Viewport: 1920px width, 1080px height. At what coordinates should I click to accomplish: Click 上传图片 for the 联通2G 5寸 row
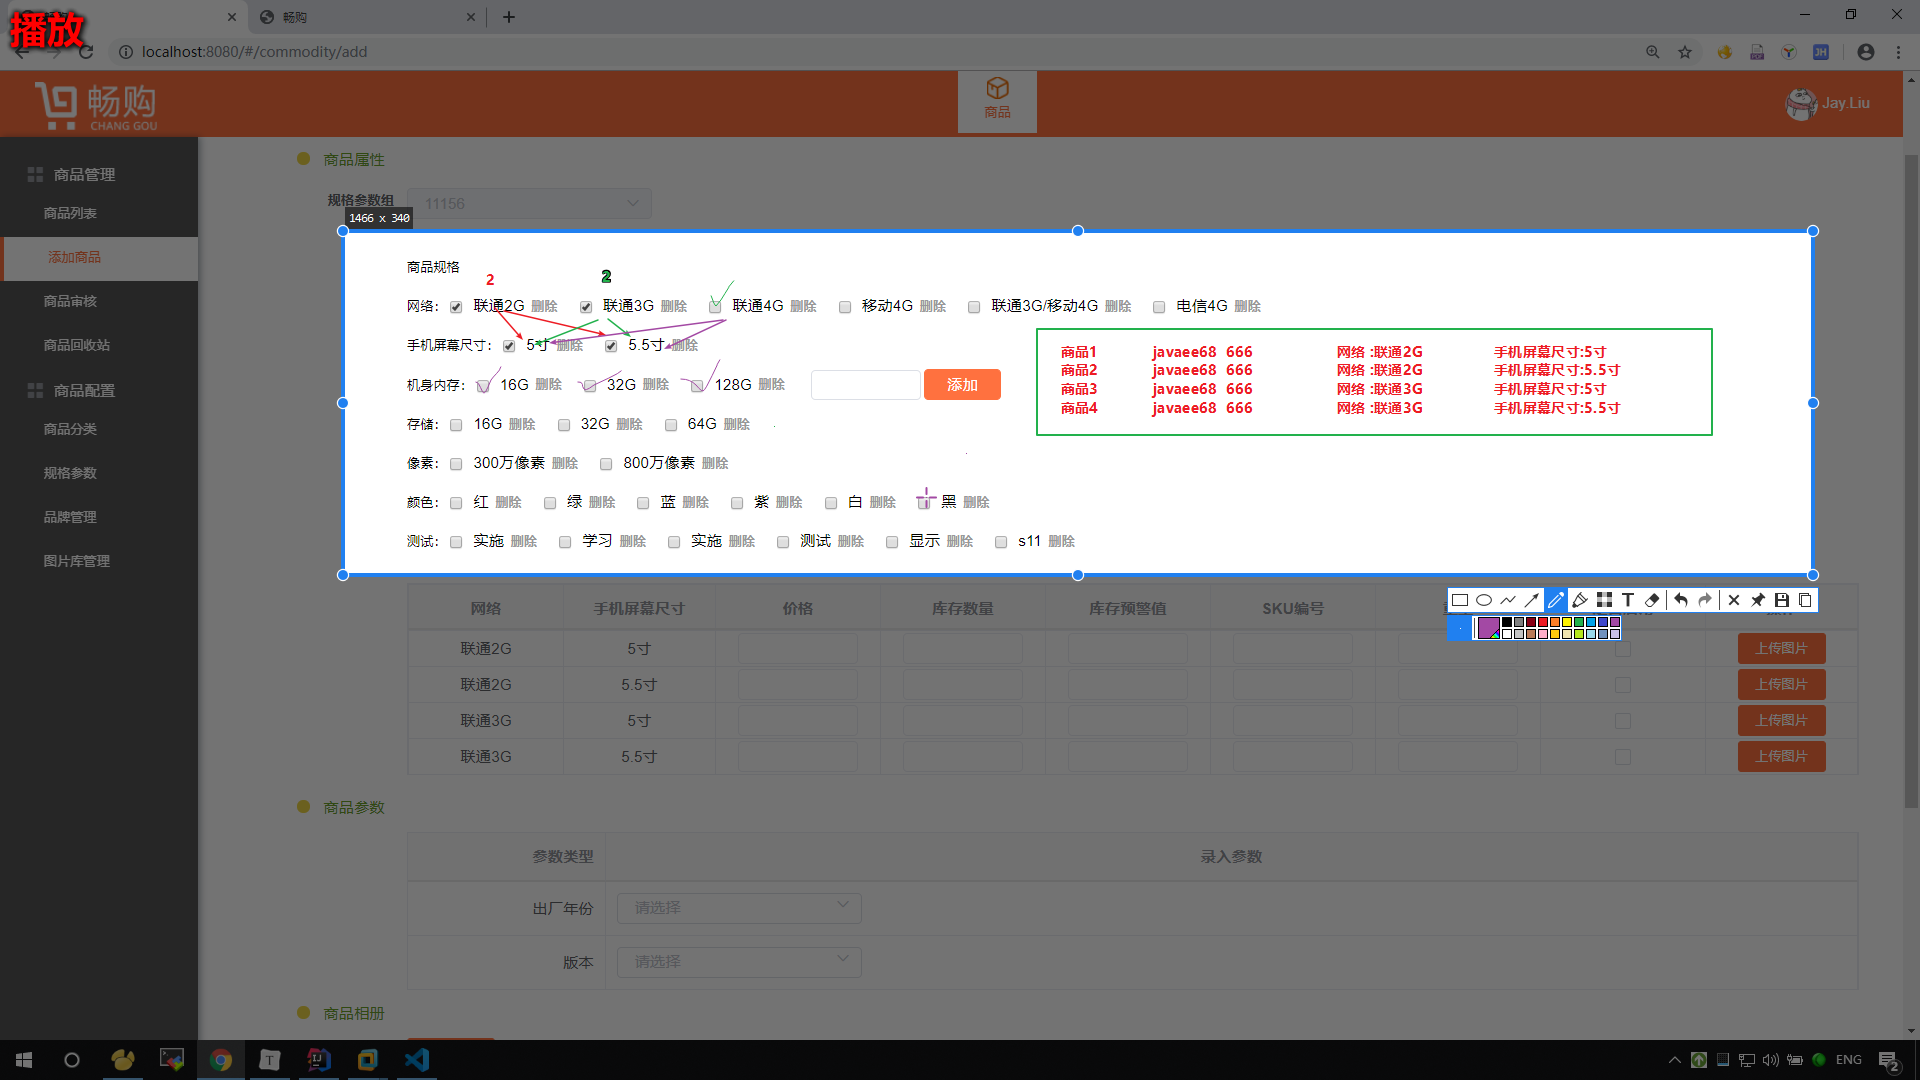click(x=1781, y=648)
